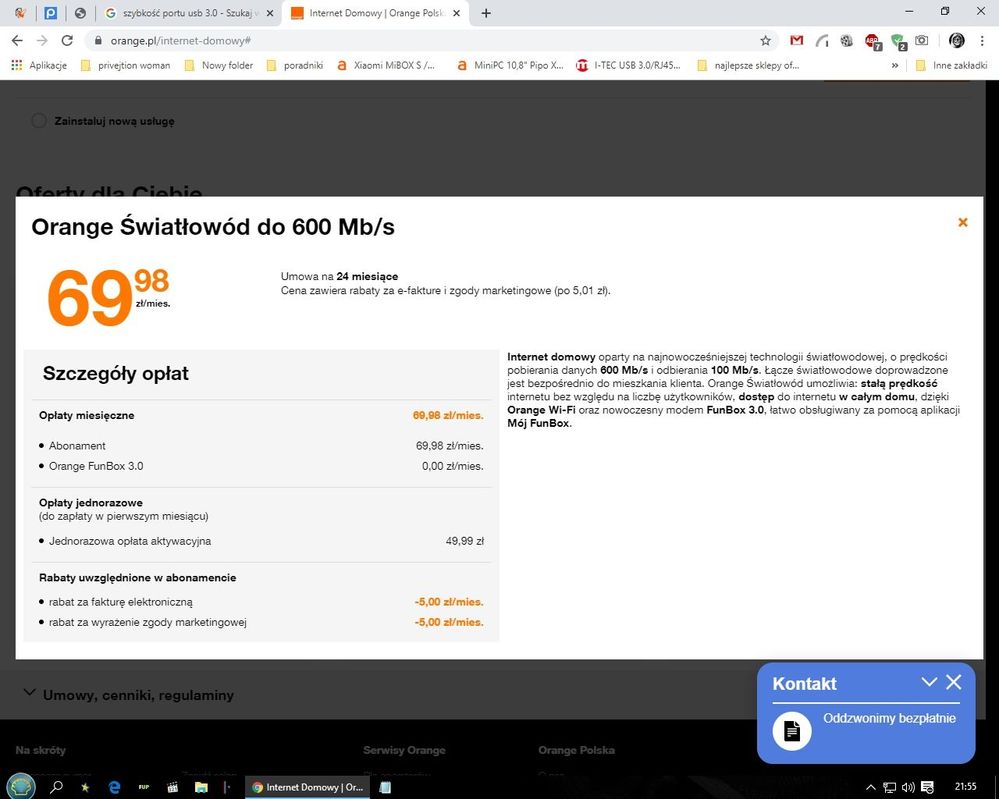Reload the orange.pl page
Image resolution: width=999 pixels, height=799 pixels.
pos(67,41)
